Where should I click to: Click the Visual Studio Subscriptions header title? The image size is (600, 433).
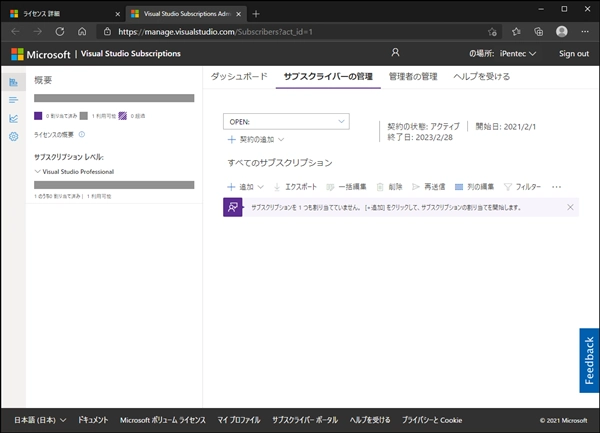pyautogui.click(x=130, y=54)
